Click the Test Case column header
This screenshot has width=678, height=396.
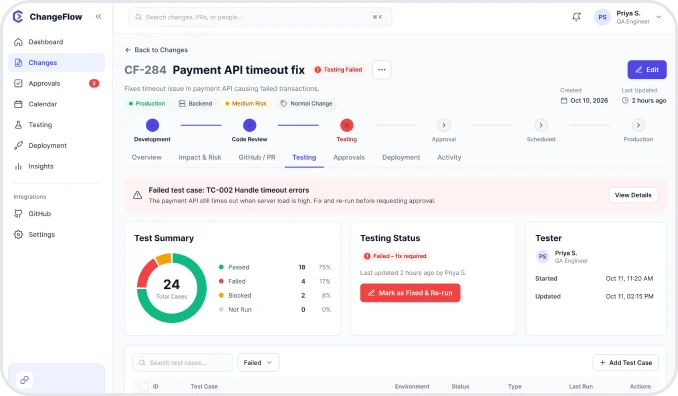(204, 386)
